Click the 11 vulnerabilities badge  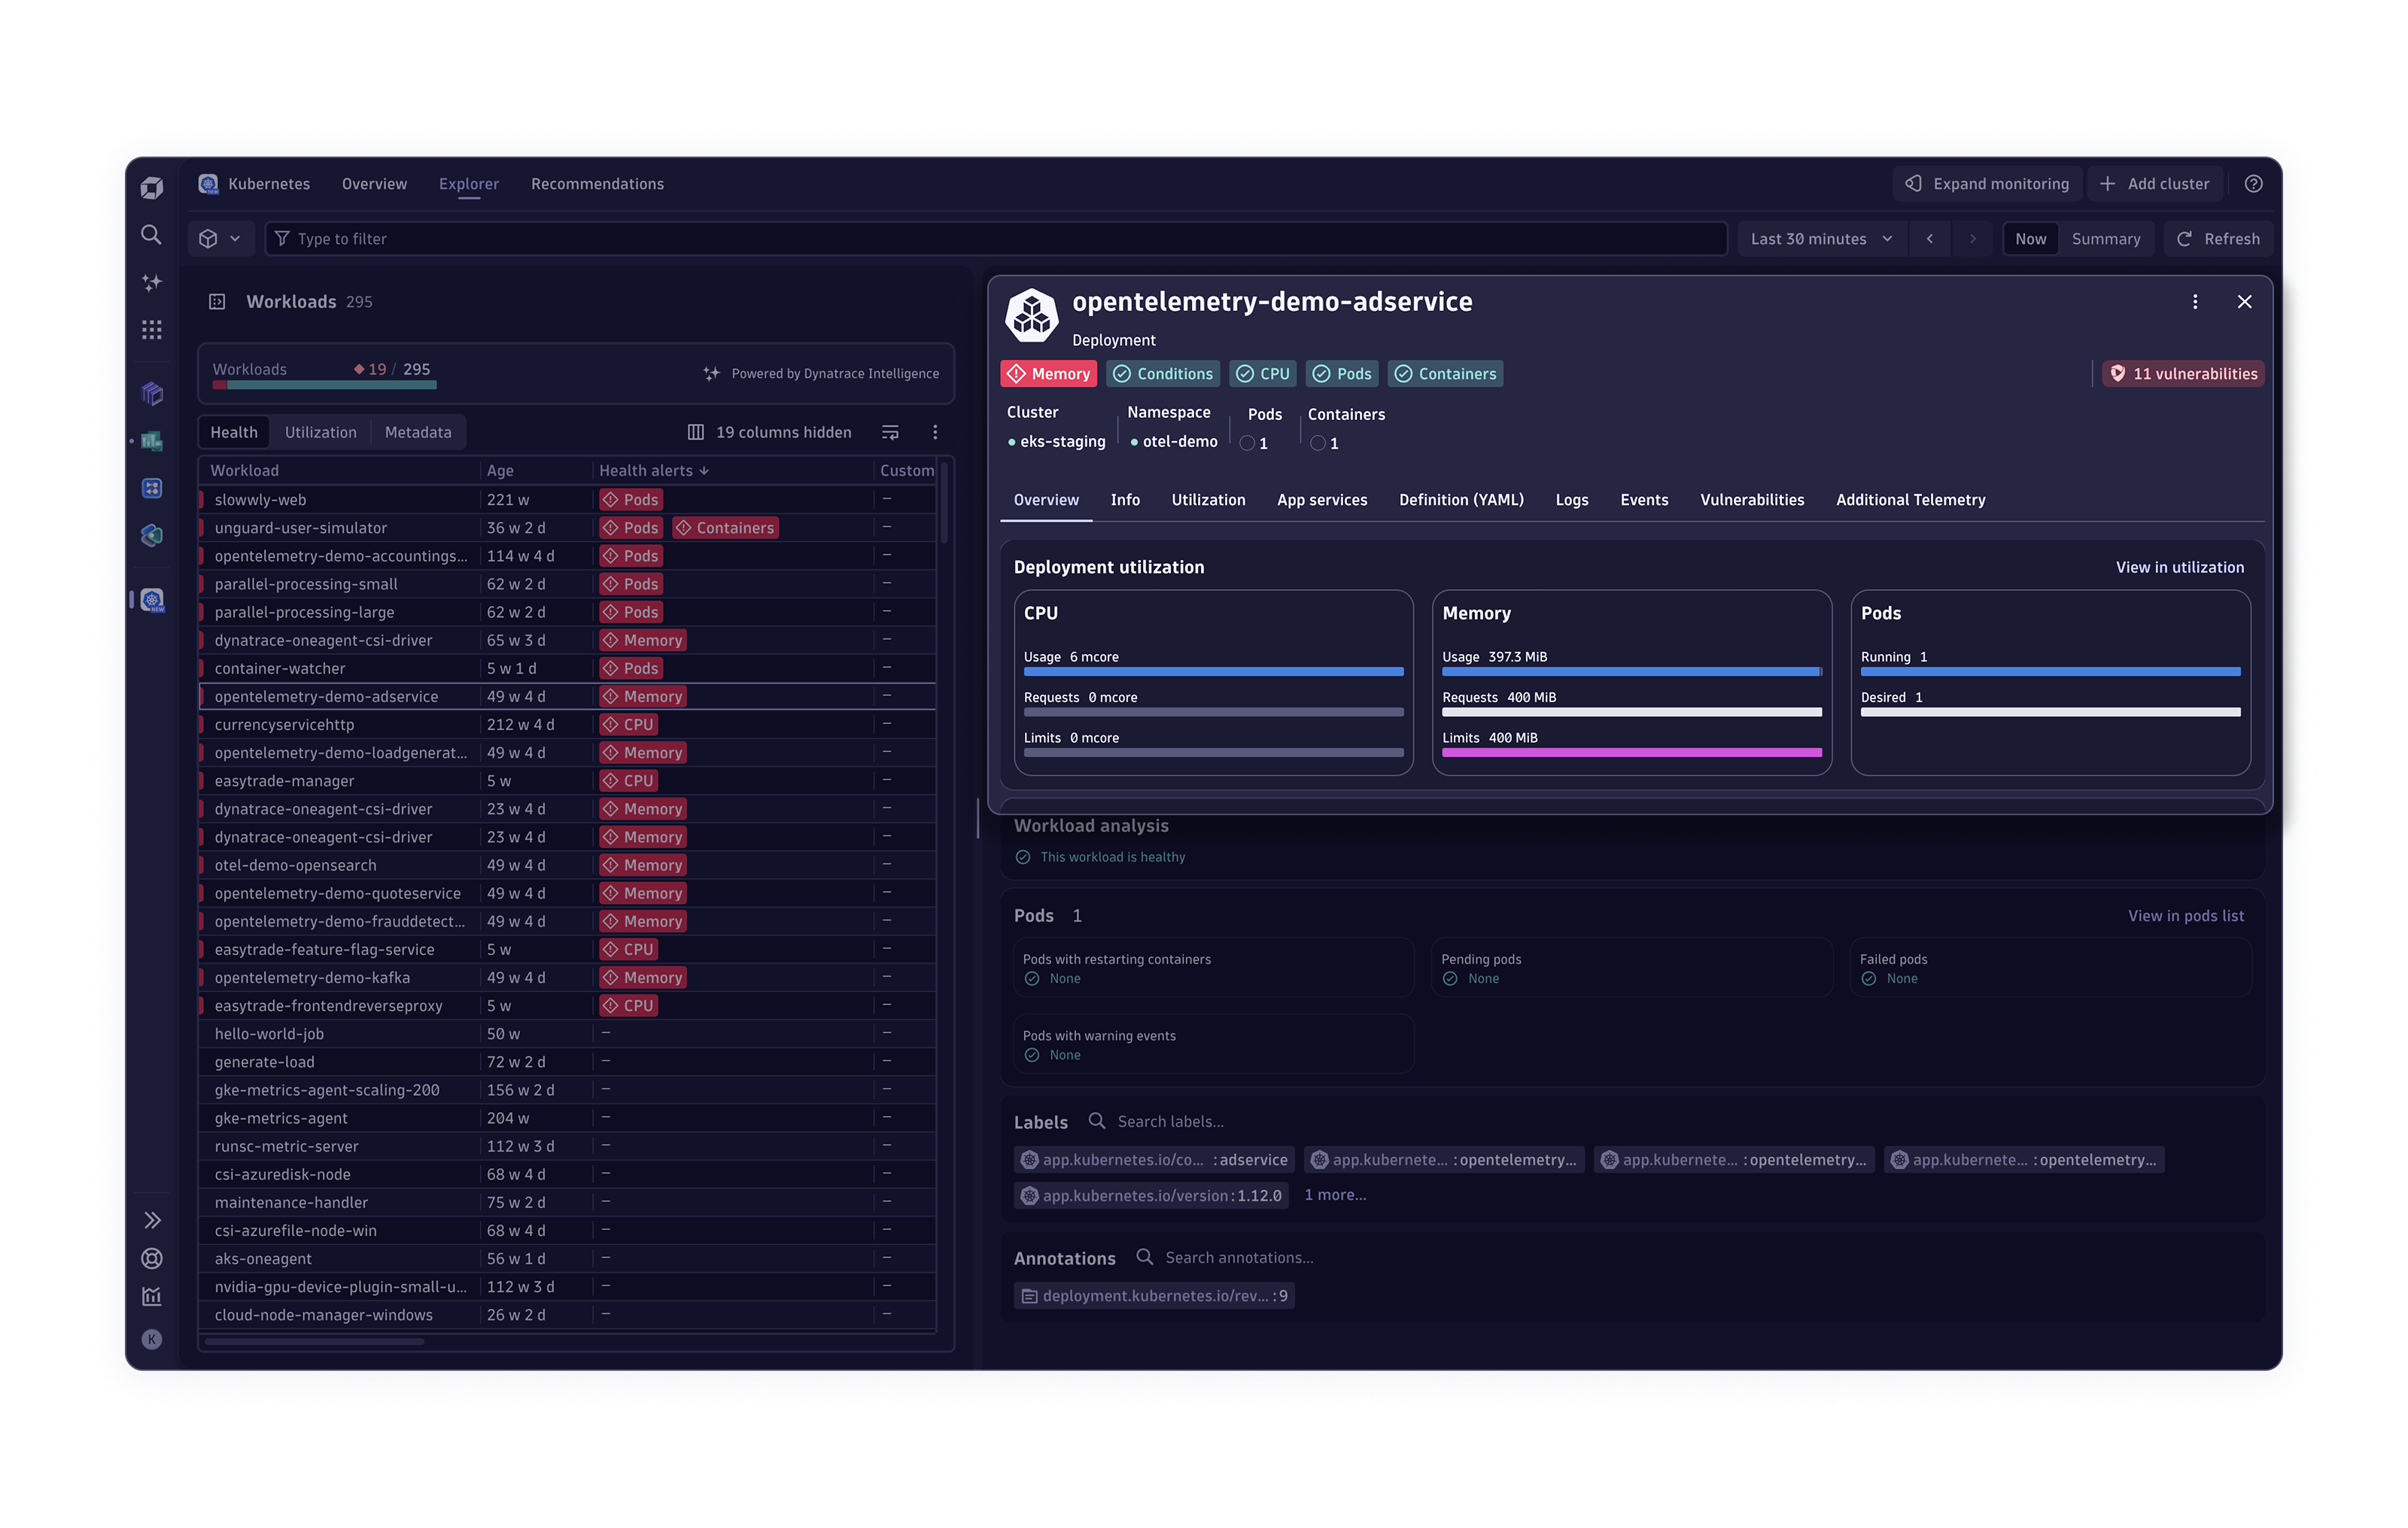tap(2183, 374)
